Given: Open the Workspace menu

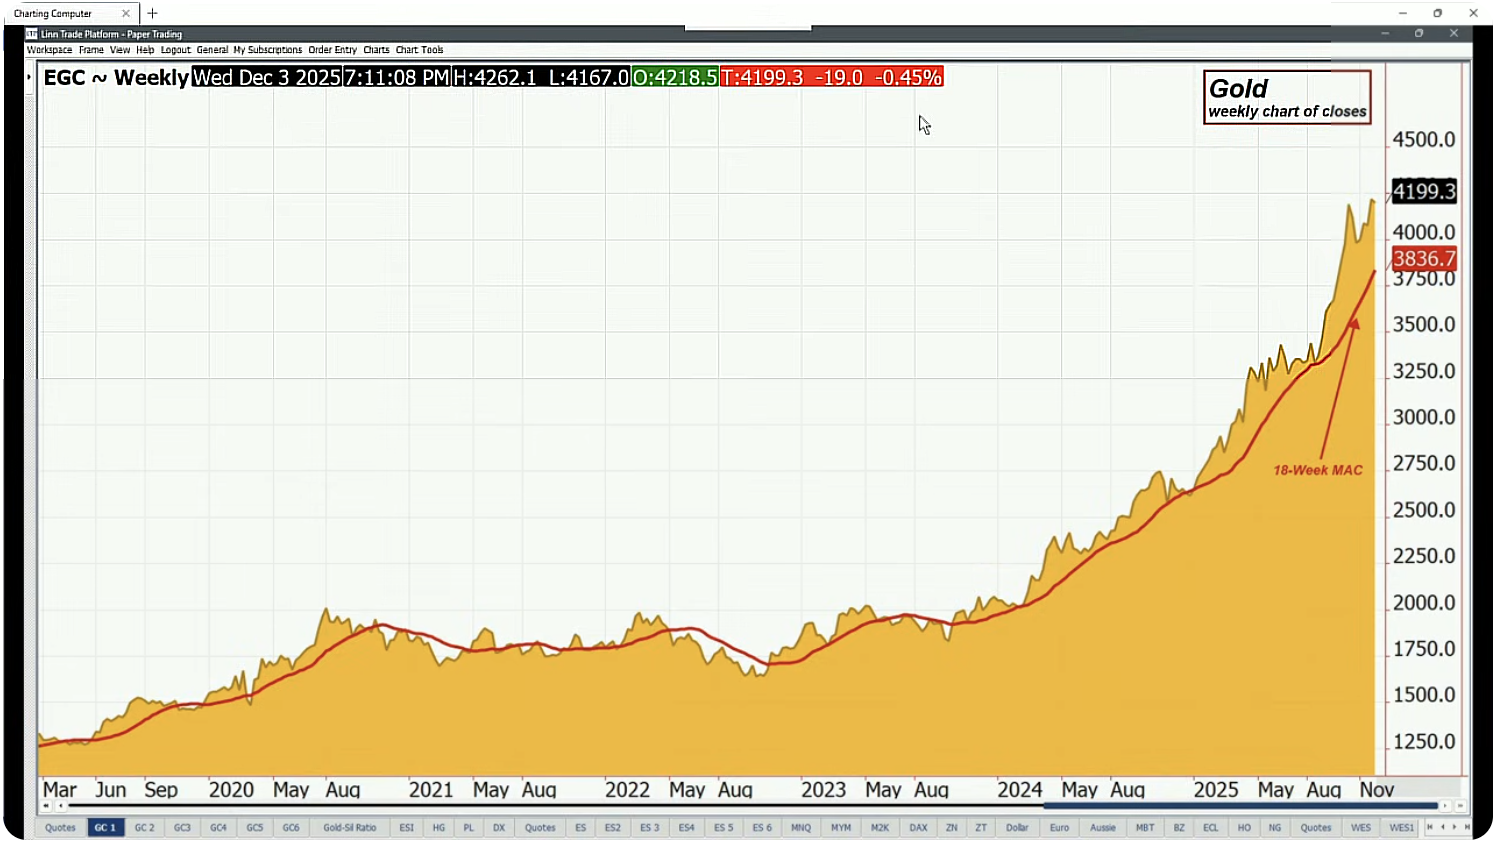Looking at the screenshot, I should tap(49, 50).
